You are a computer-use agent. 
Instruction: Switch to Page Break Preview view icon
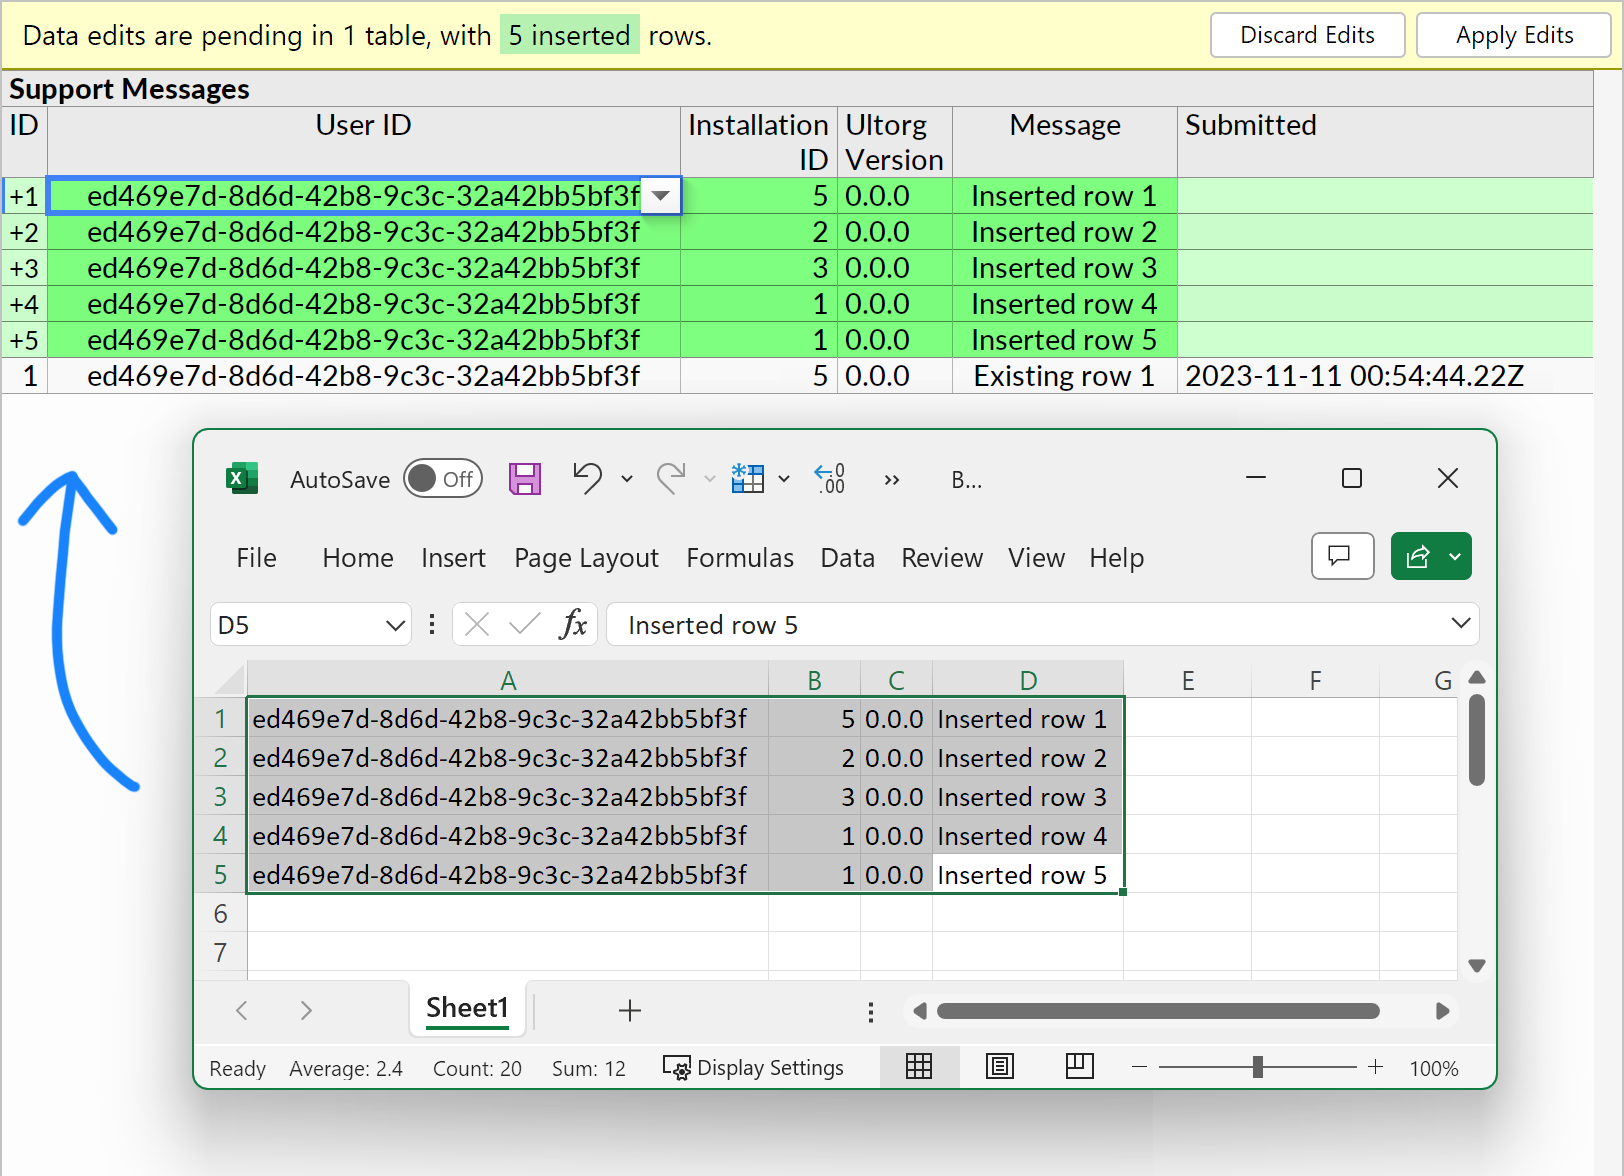pyautogui.click(x=1079, y=1066)
